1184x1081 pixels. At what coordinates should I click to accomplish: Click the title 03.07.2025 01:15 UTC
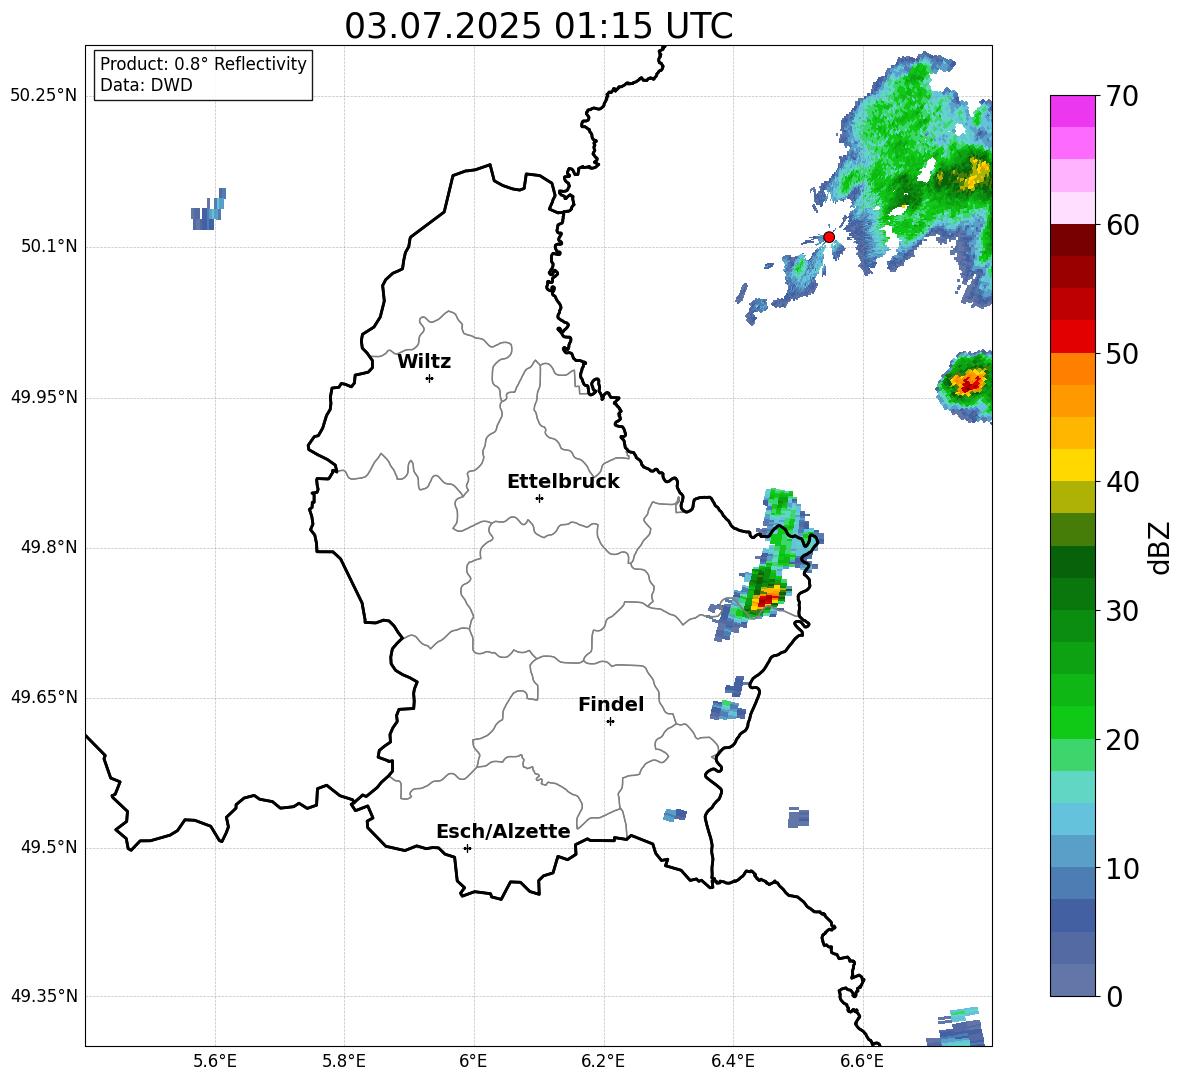pyautogui.click(x=538, y=26)
